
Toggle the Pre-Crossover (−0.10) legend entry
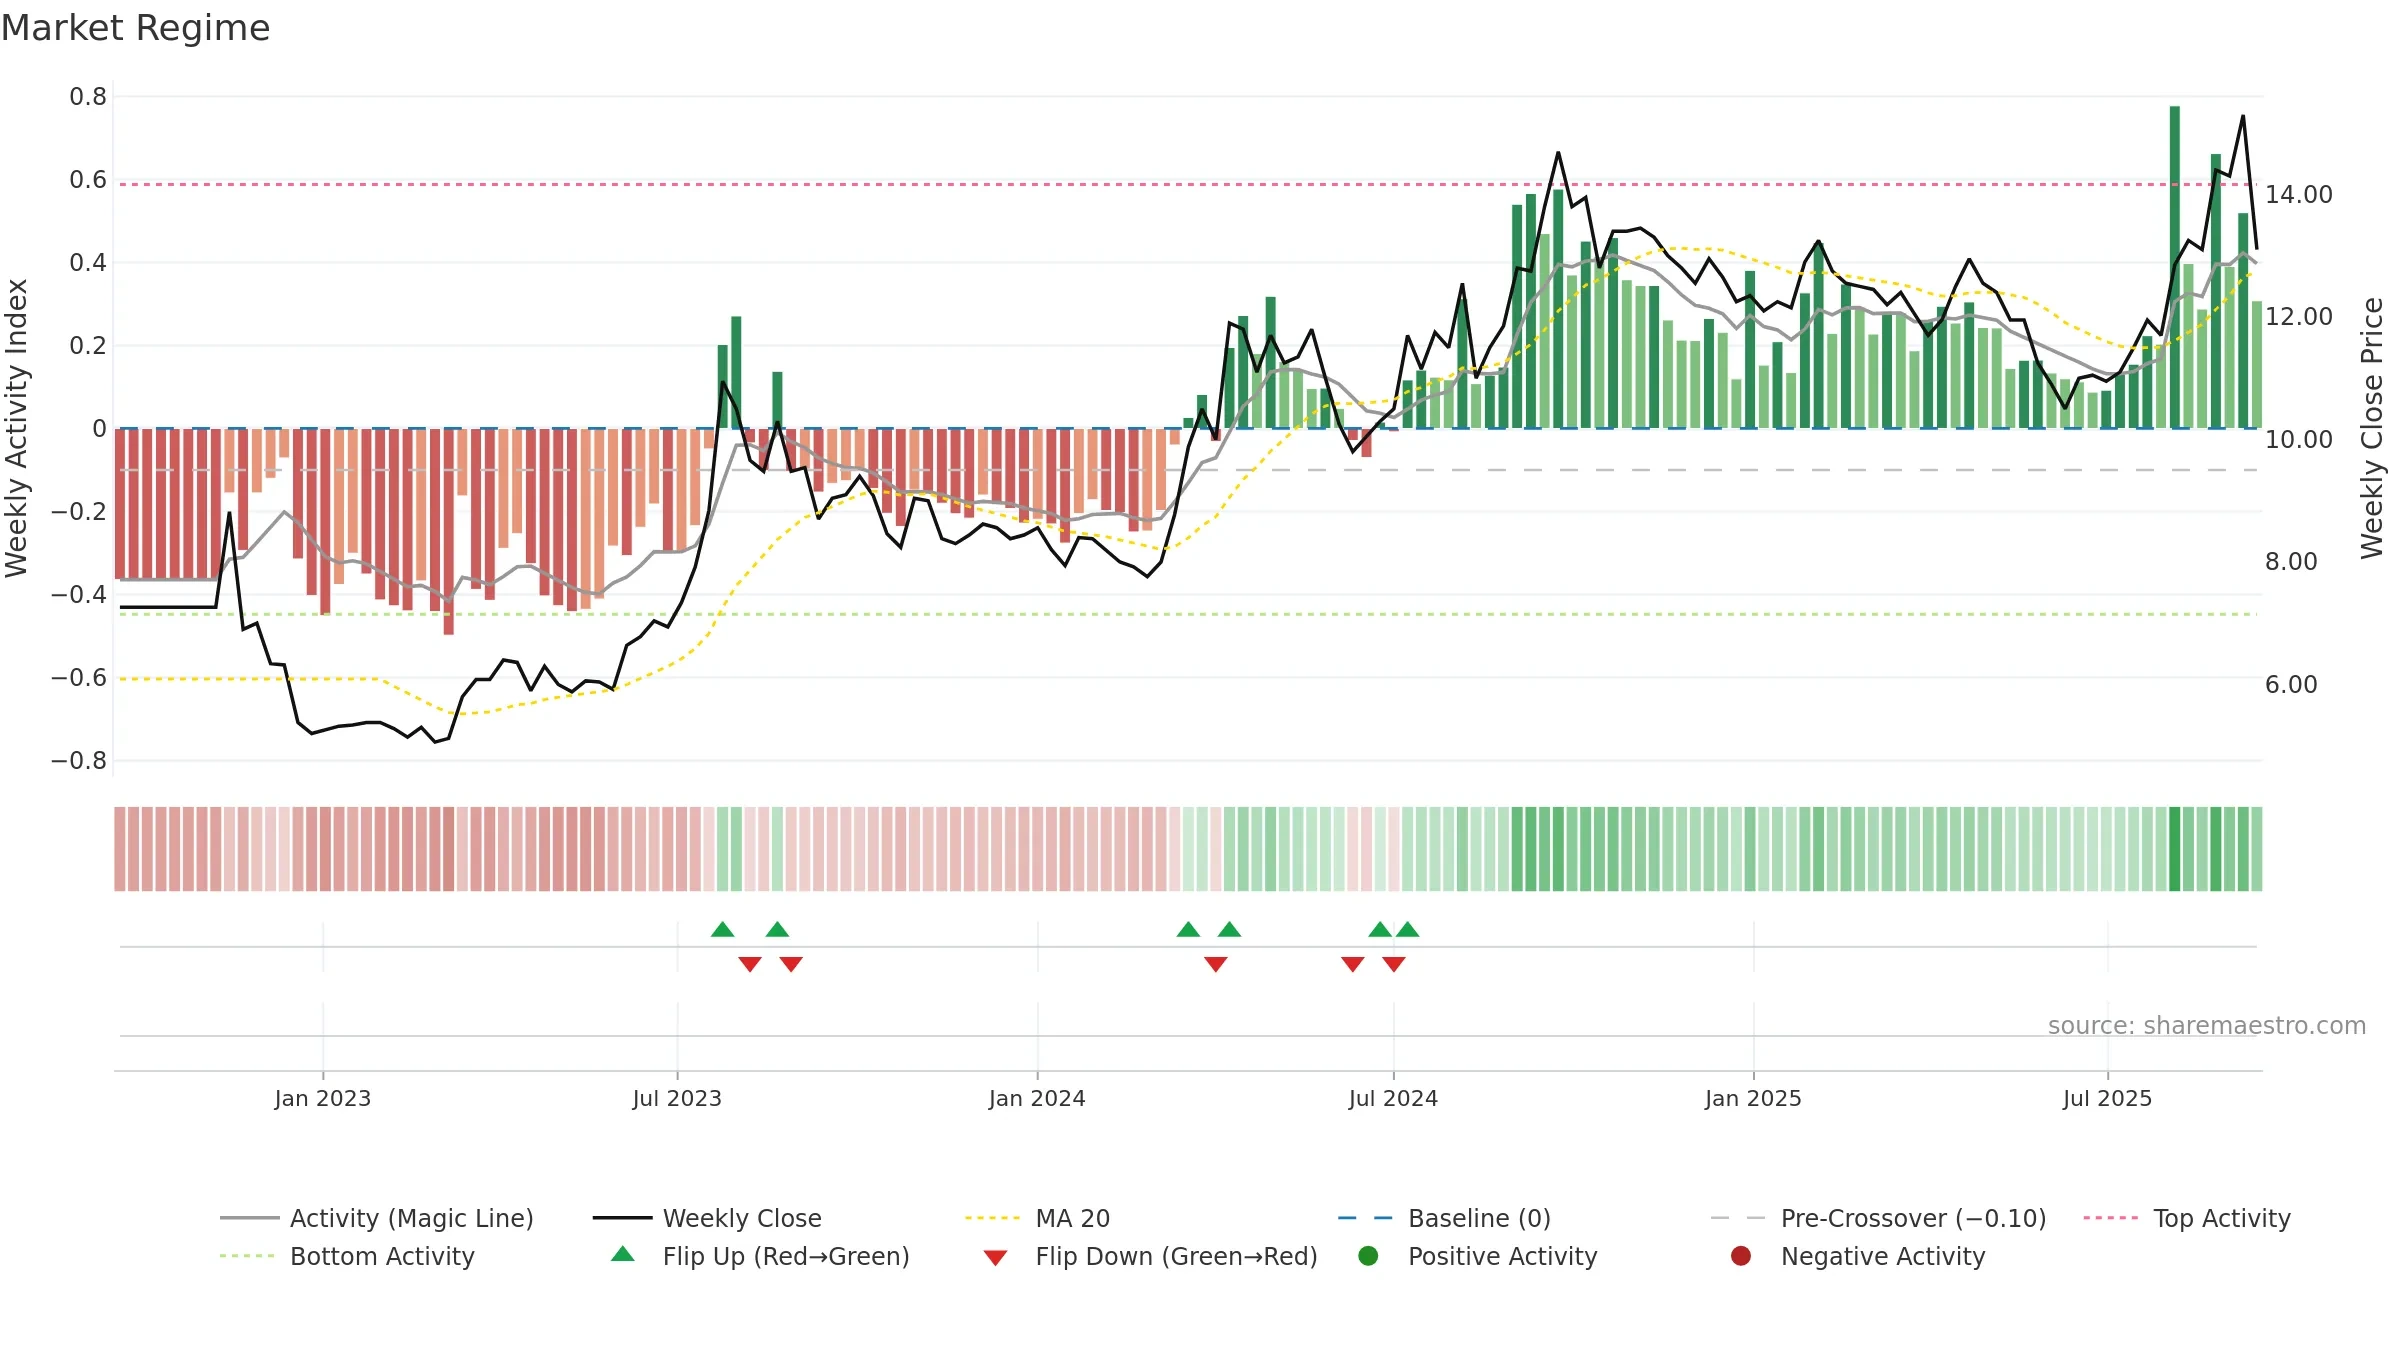coord(1878,1218)
